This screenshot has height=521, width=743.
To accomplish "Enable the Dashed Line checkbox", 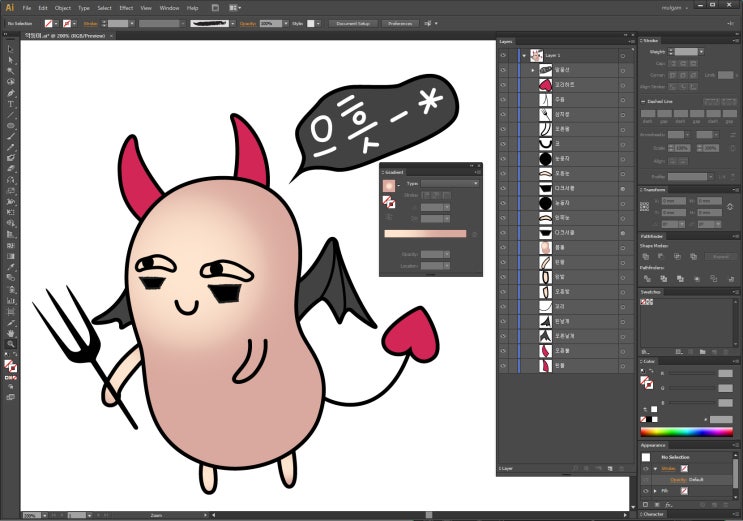I will pos(643,101).
